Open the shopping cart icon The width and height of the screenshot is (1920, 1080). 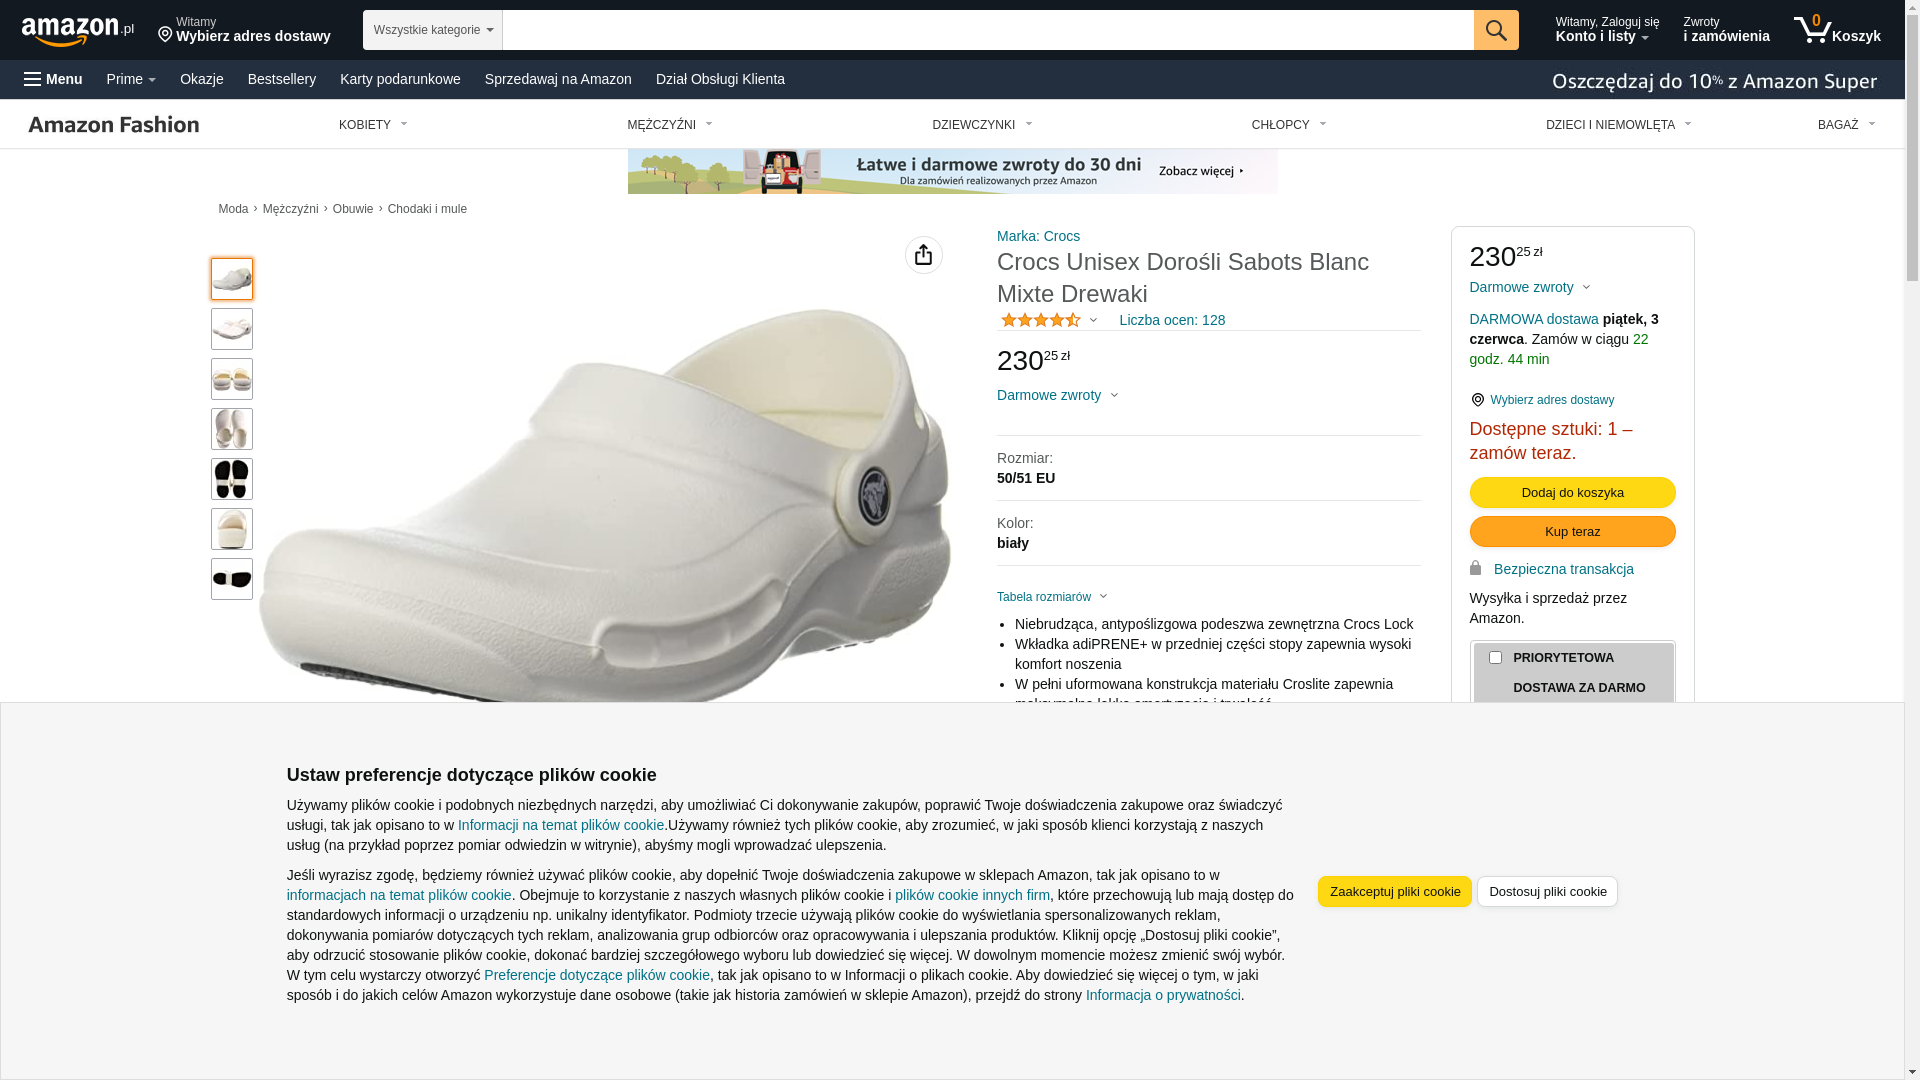coord(1837,30)
